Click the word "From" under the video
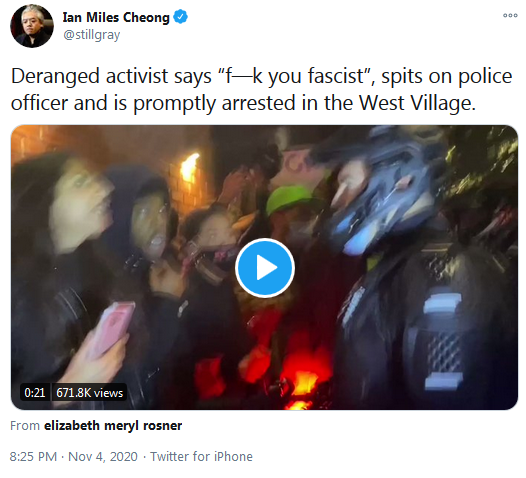Viewport: 526px width, 478px height. 25,425
